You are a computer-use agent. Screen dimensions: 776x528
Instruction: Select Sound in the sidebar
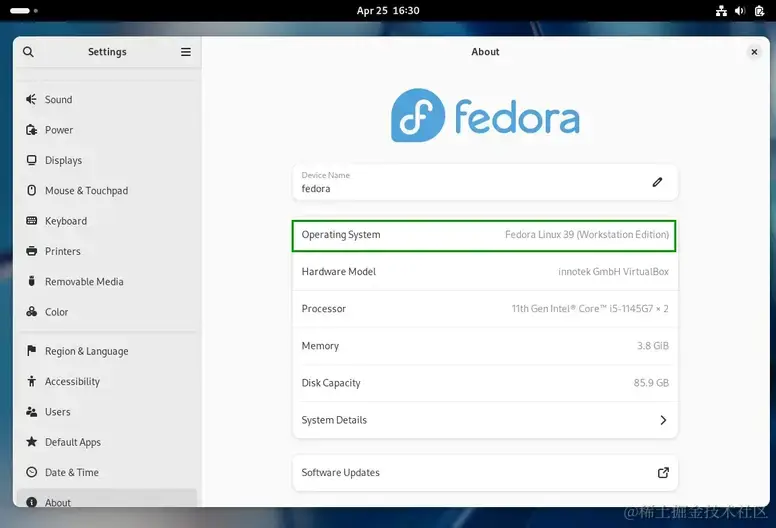[x=107, y=99]
